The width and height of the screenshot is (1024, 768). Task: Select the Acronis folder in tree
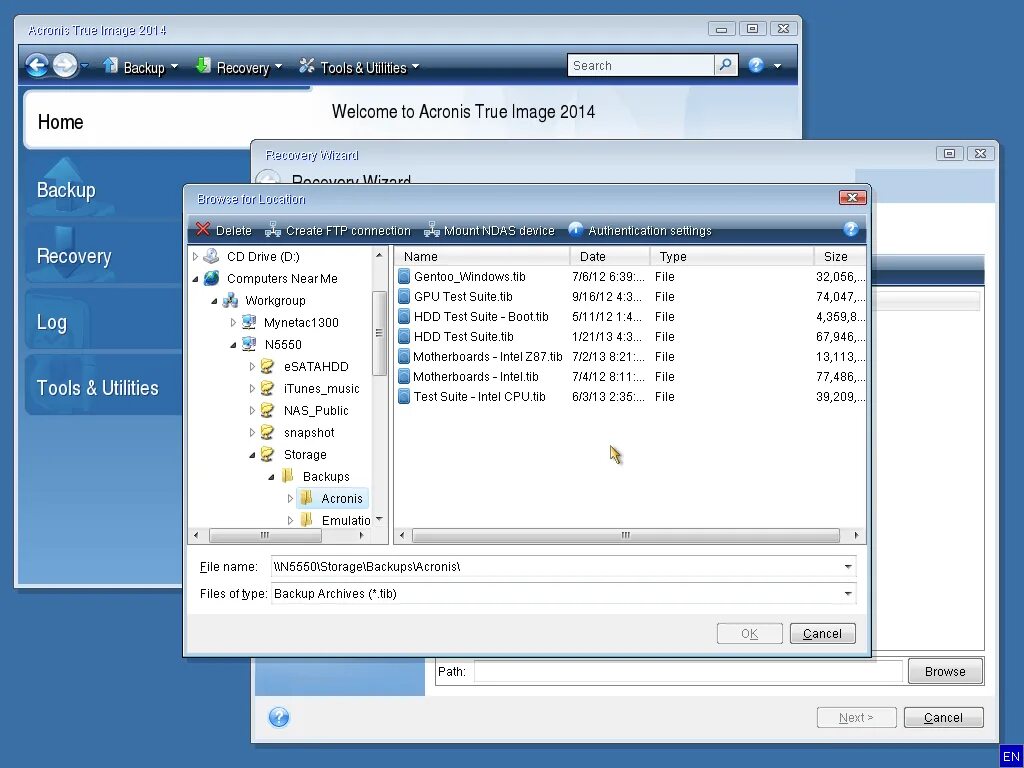click(341, 499)
